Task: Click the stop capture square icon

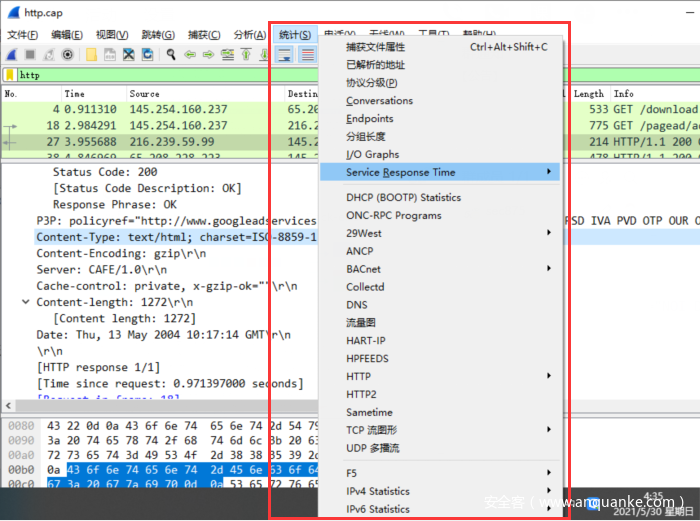Action: (30, 55)
